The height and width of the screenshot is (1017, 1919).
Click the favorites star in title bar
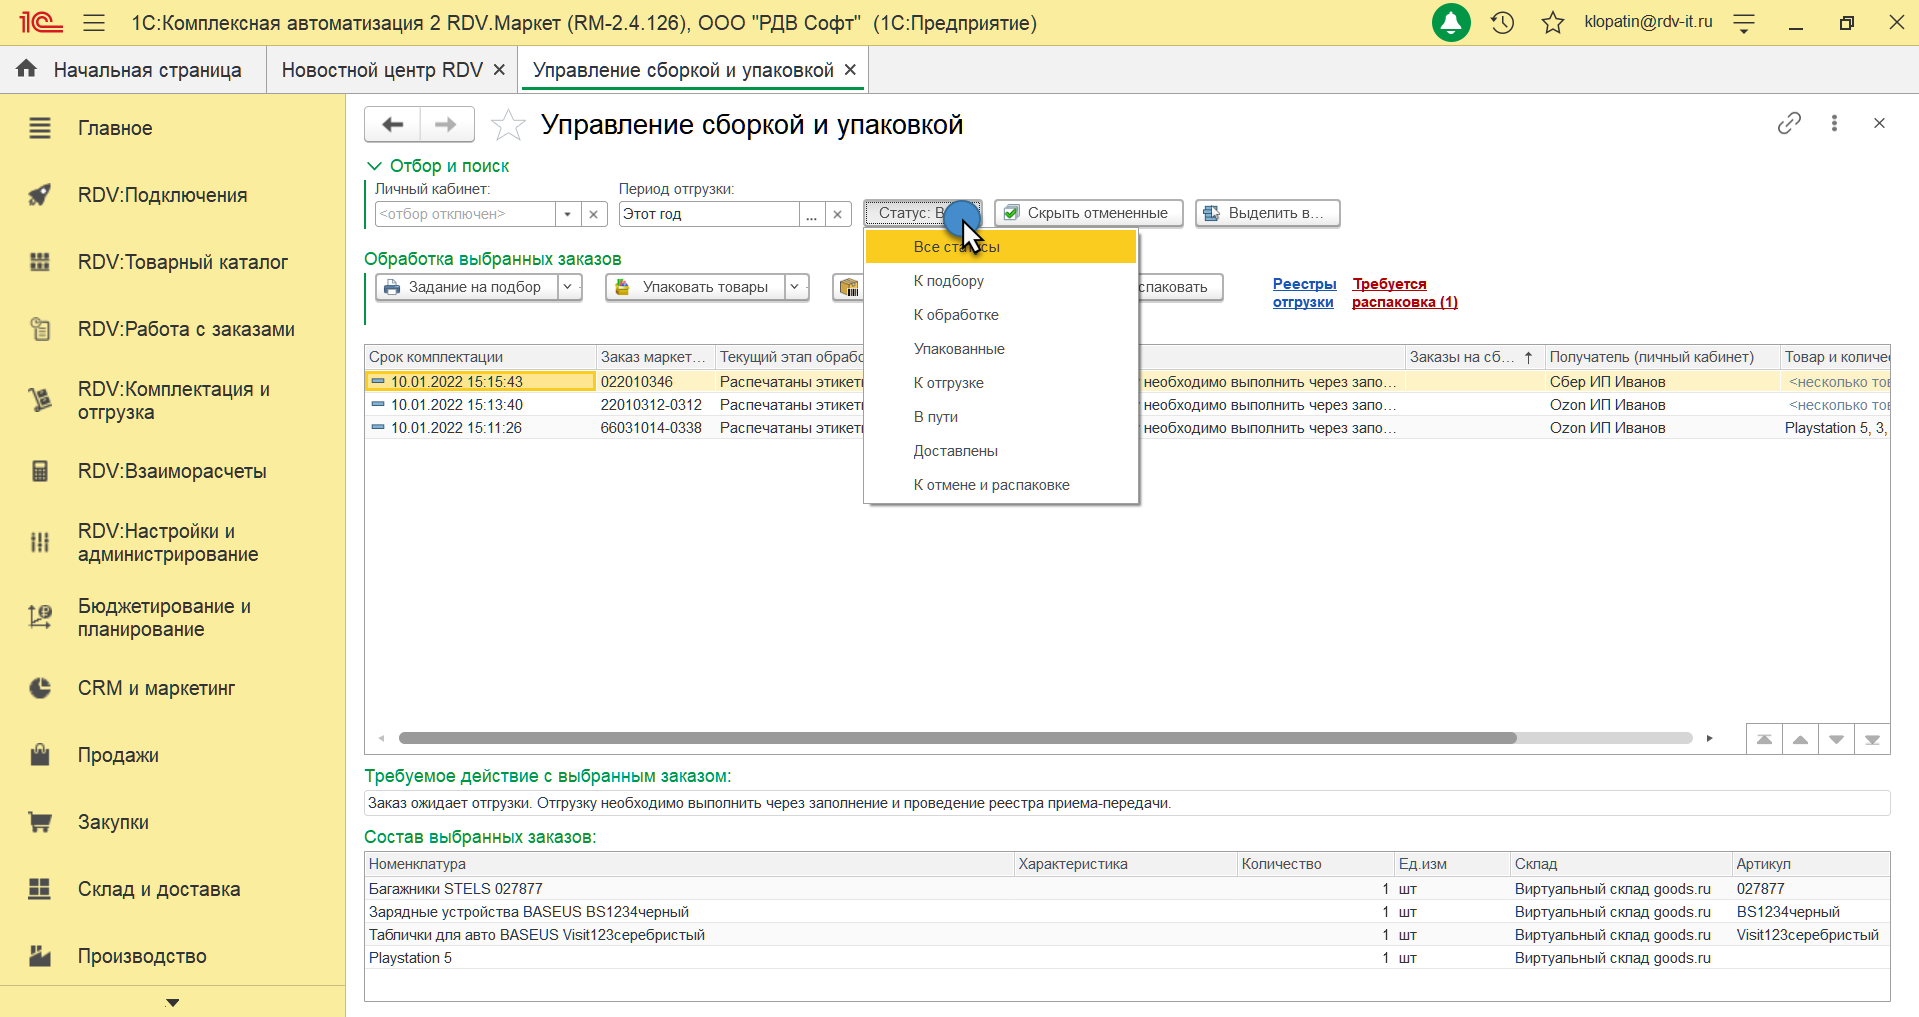[x=1552, y=22]
